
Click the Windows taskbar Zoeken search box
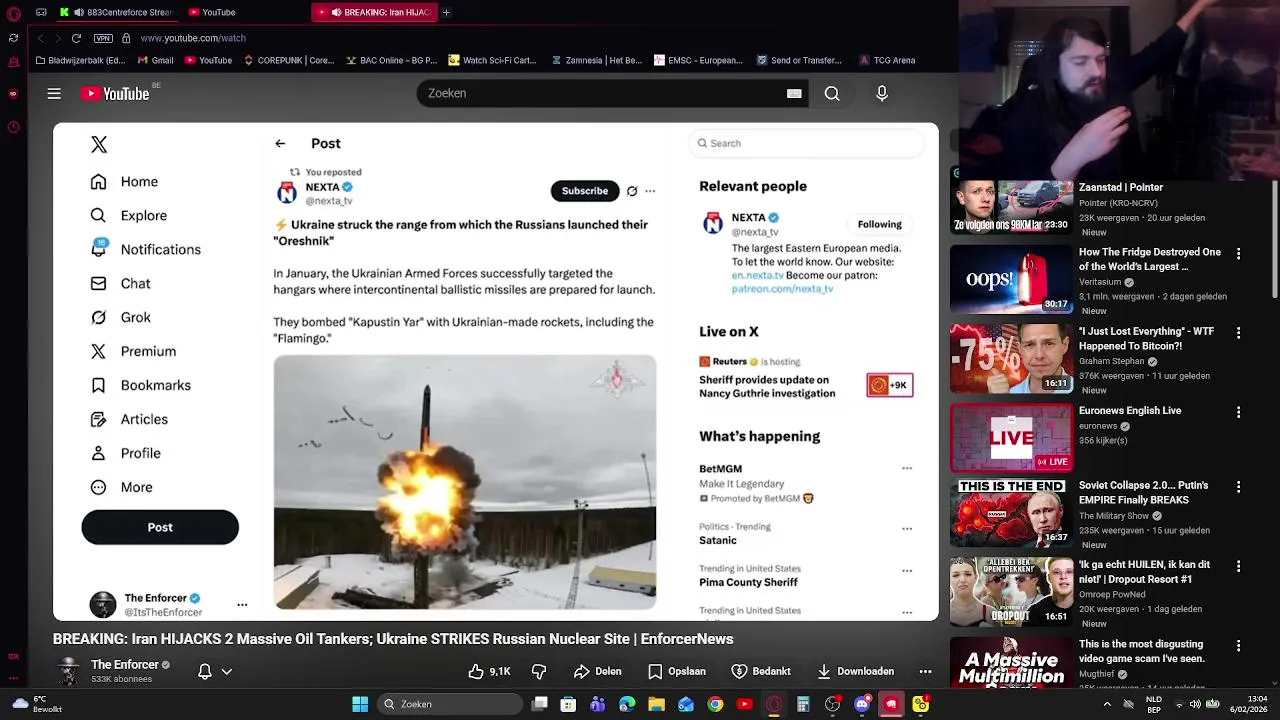[450, 704]
